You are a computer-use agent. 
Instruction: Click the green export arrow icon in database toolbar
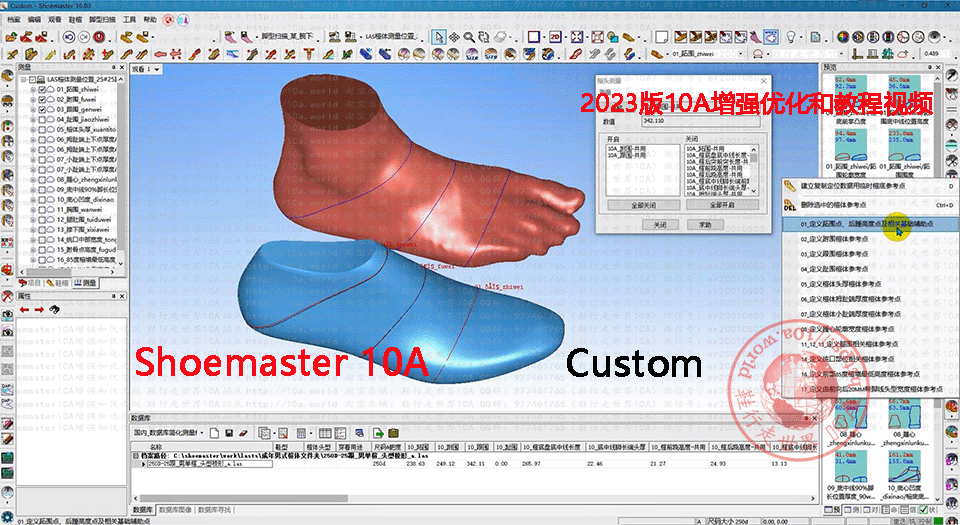click(x=378, y=433)
